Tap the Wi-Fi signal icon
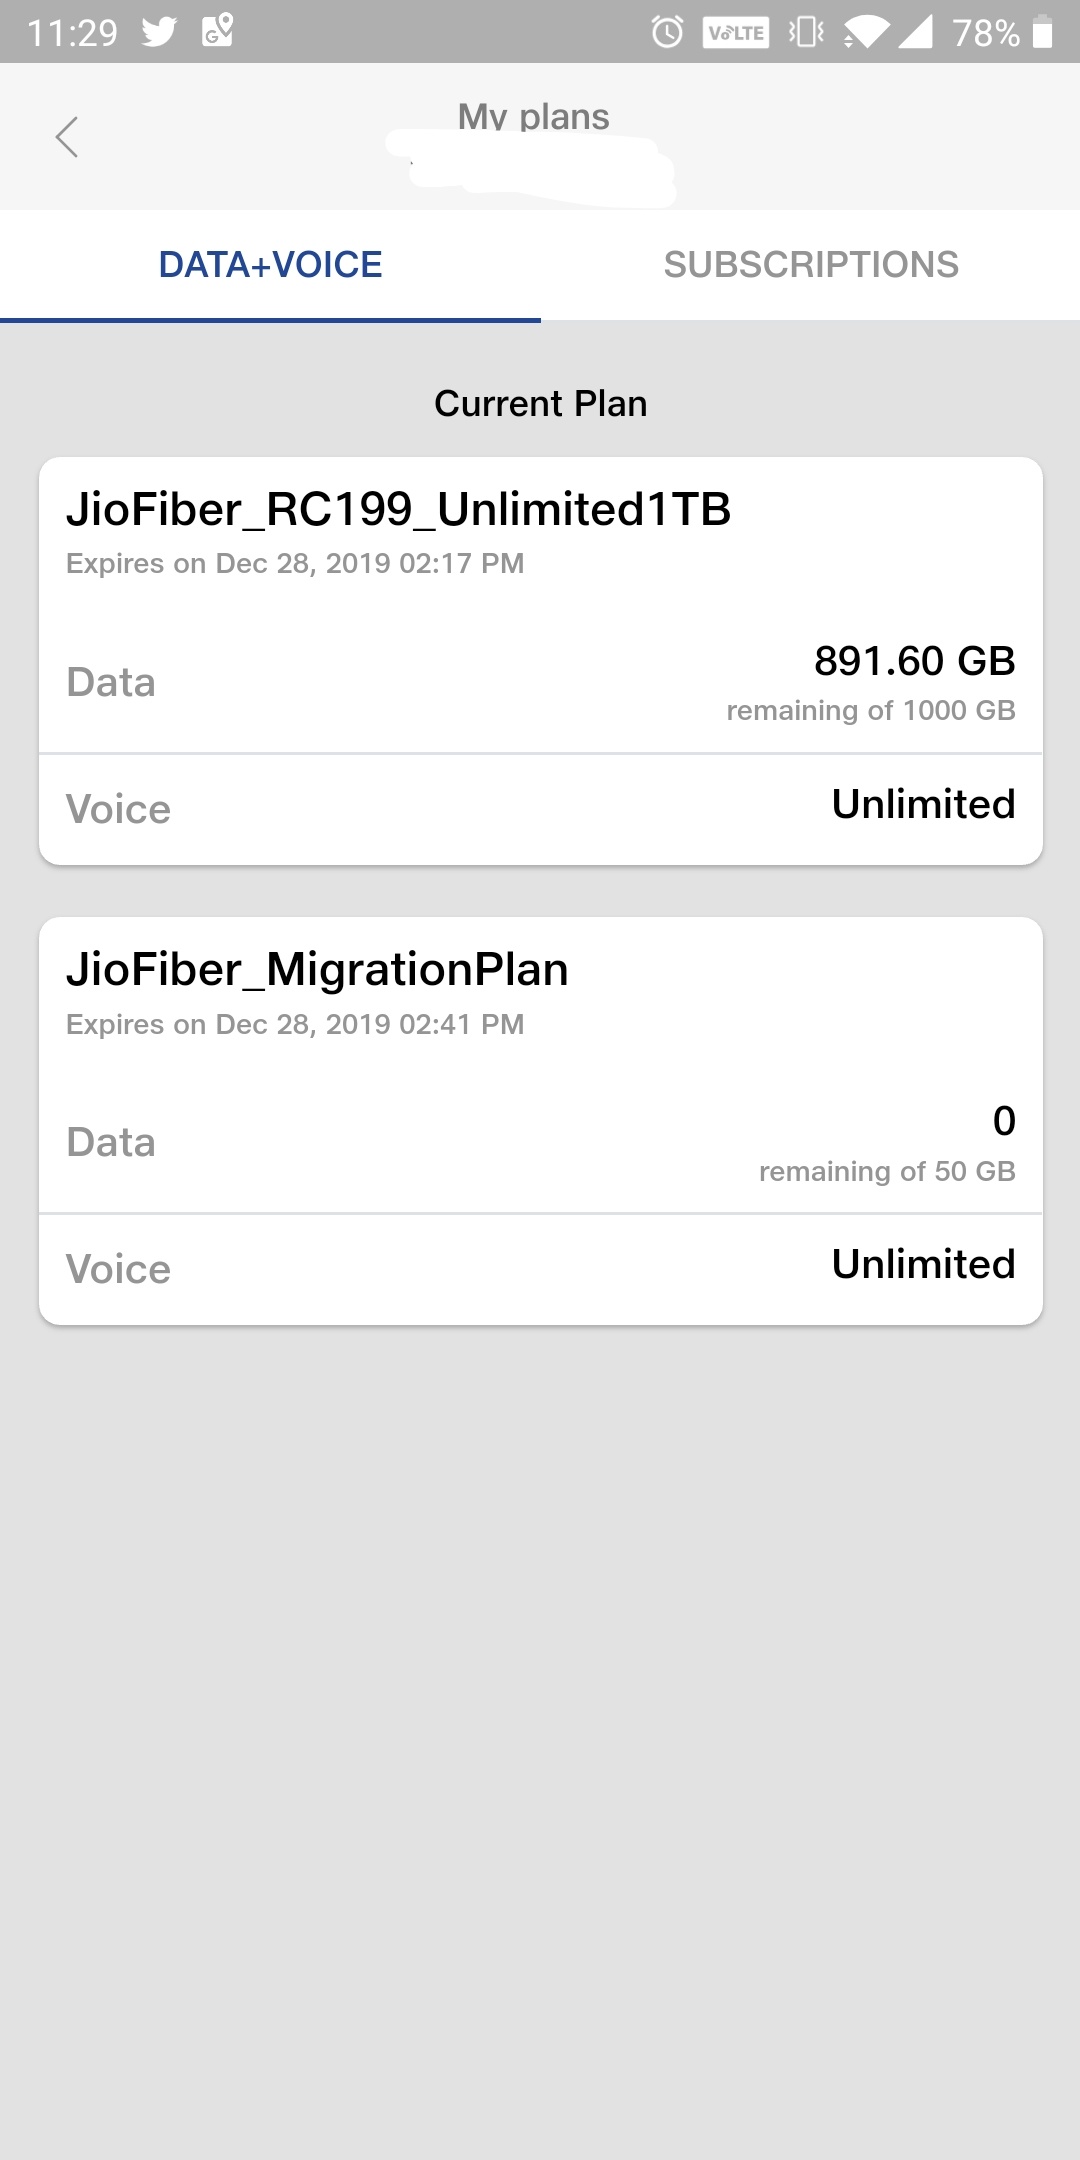The image size is (1080, 2160). tap(866, 33)
